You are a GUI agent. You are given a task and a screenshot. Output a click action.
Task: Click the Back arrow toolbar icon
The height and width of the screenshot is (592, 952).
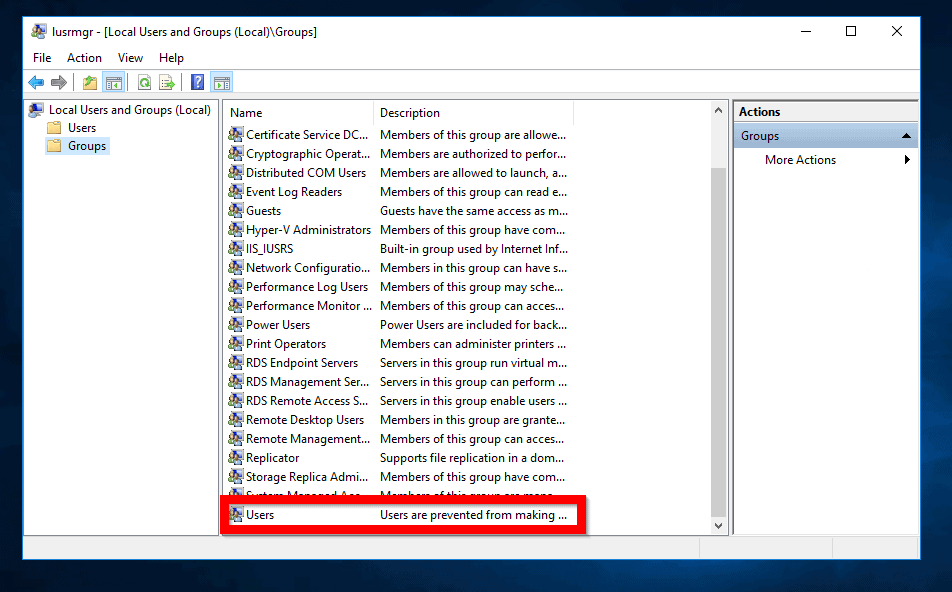pos(36,83)
